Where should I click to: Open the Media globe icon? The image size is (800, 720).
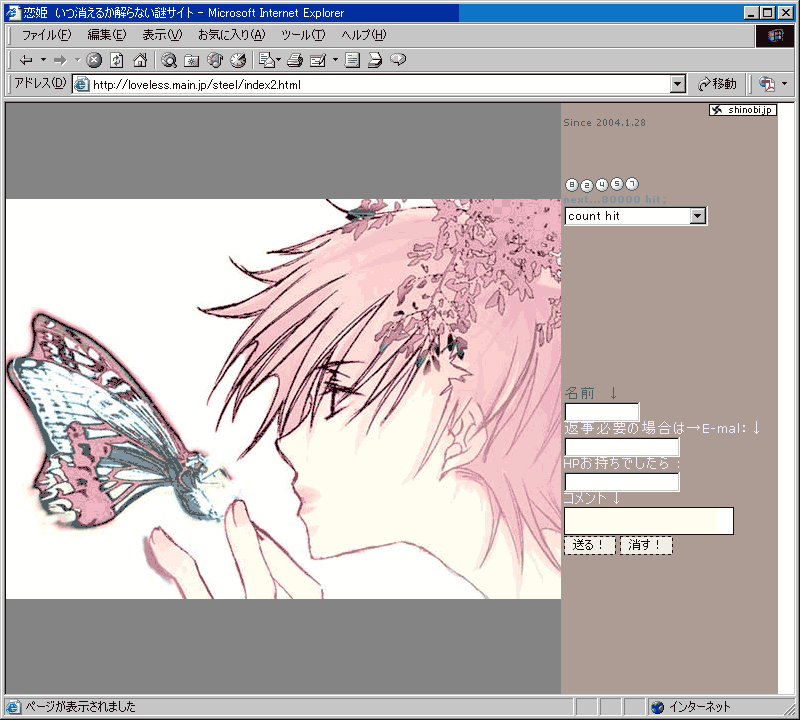tap(215, 60)
